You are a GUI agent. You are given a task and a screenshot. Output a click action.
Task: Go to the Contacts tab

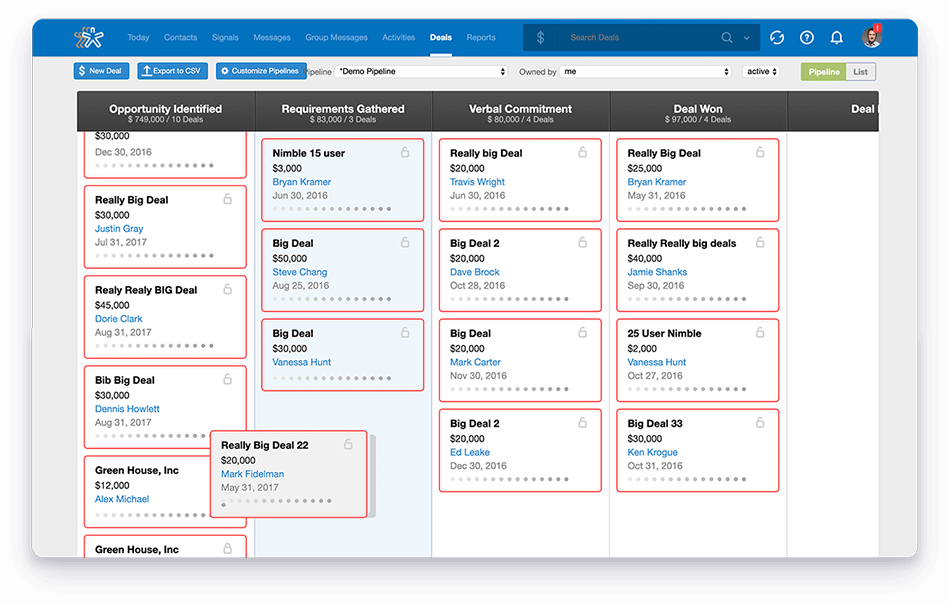point(180,38)
